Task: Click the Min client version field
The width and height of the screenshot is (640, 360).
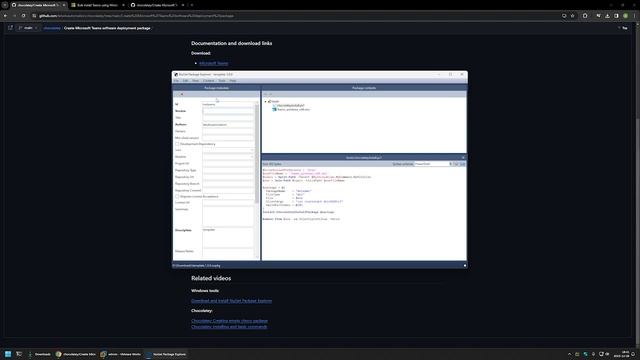Action: tap(228, 138)
